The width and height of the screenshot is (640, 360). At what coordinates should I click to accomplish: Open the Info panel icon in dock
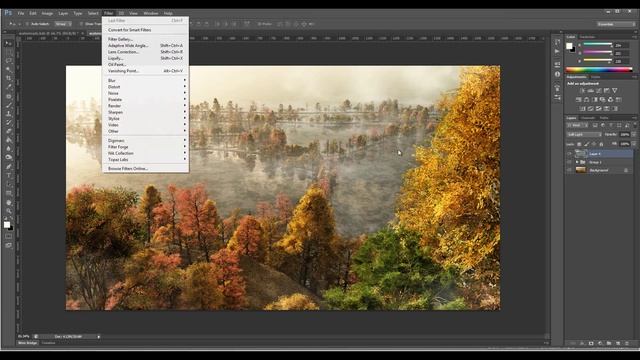[558, 74]
